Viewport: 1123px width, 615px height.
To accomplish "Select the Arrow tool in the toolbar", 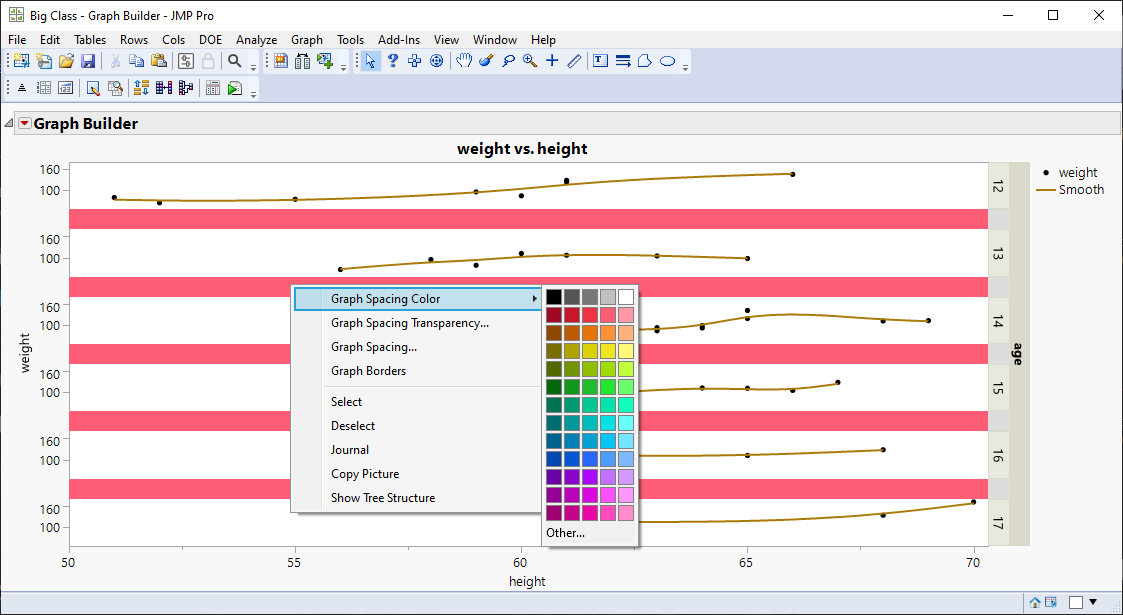I will pyautogui.click(x=370, y=60).
